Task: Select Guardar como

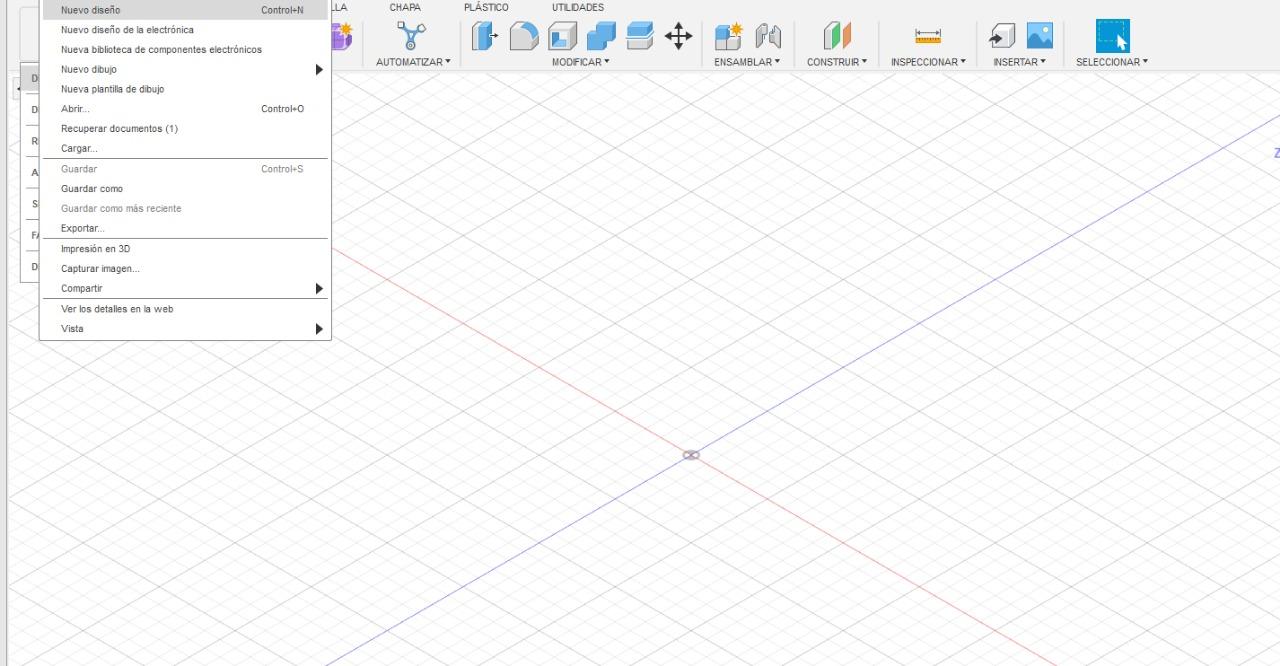Action: pyautogui.click(x=185, y=188)
